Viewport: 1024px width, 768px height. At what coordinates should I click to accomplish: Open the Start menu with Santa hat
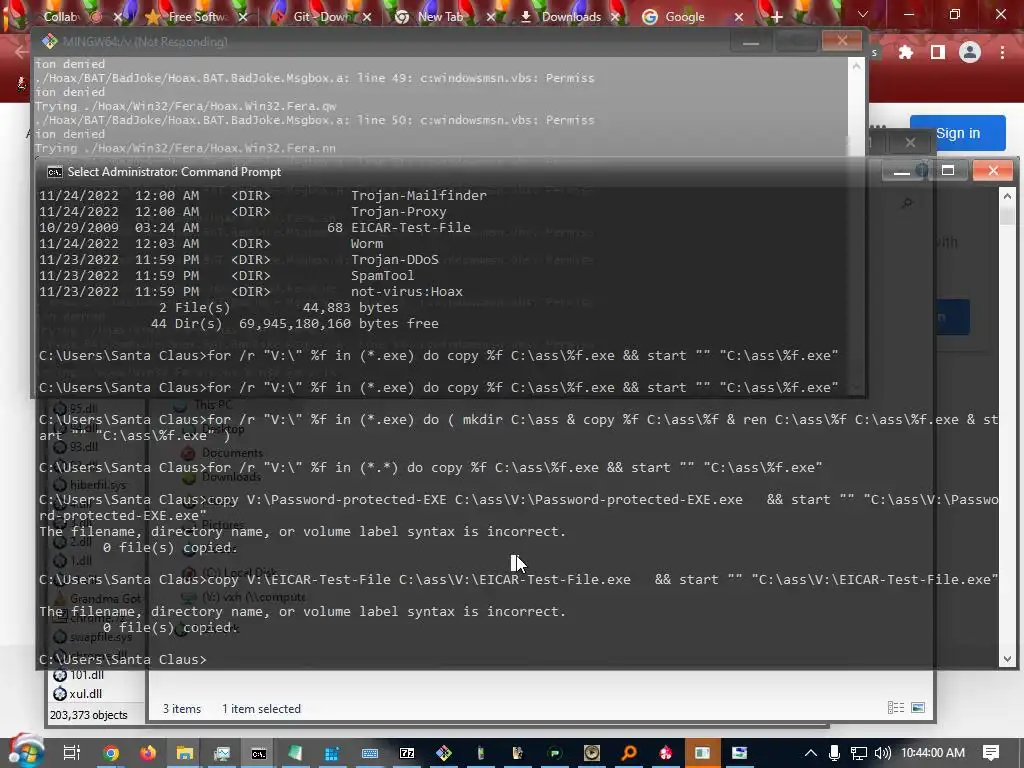click(x=26, y=752)
